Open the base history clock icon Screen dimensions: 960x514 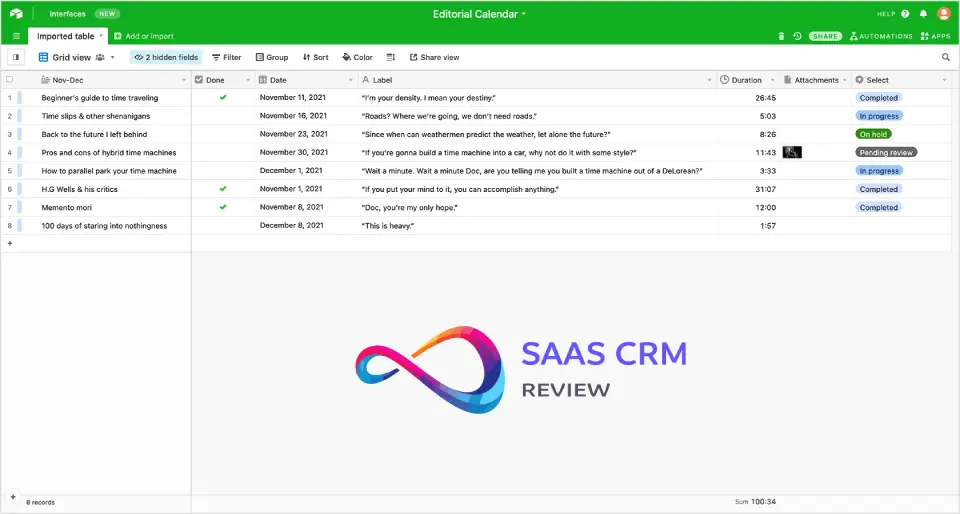pos(797,36)
